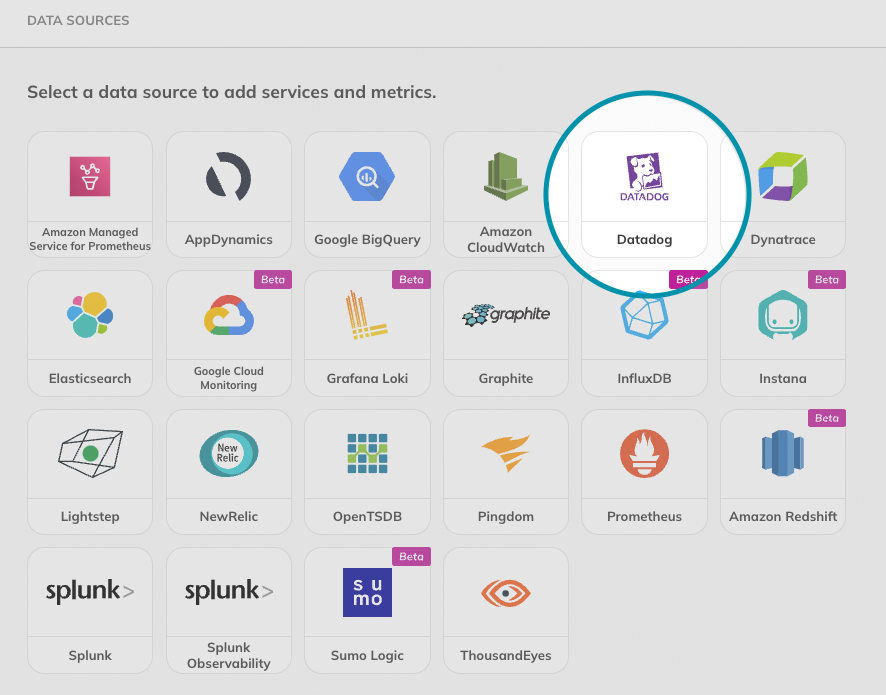Click the AppDynamics logo icon
Viewport: 886px width, 695px height.
point(228,178)
